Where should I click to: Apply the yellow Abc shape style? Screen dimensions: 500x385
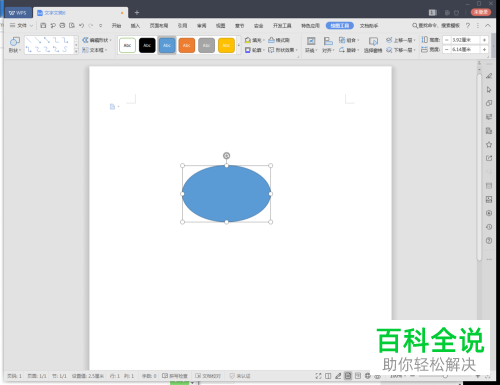click(226, 45)
